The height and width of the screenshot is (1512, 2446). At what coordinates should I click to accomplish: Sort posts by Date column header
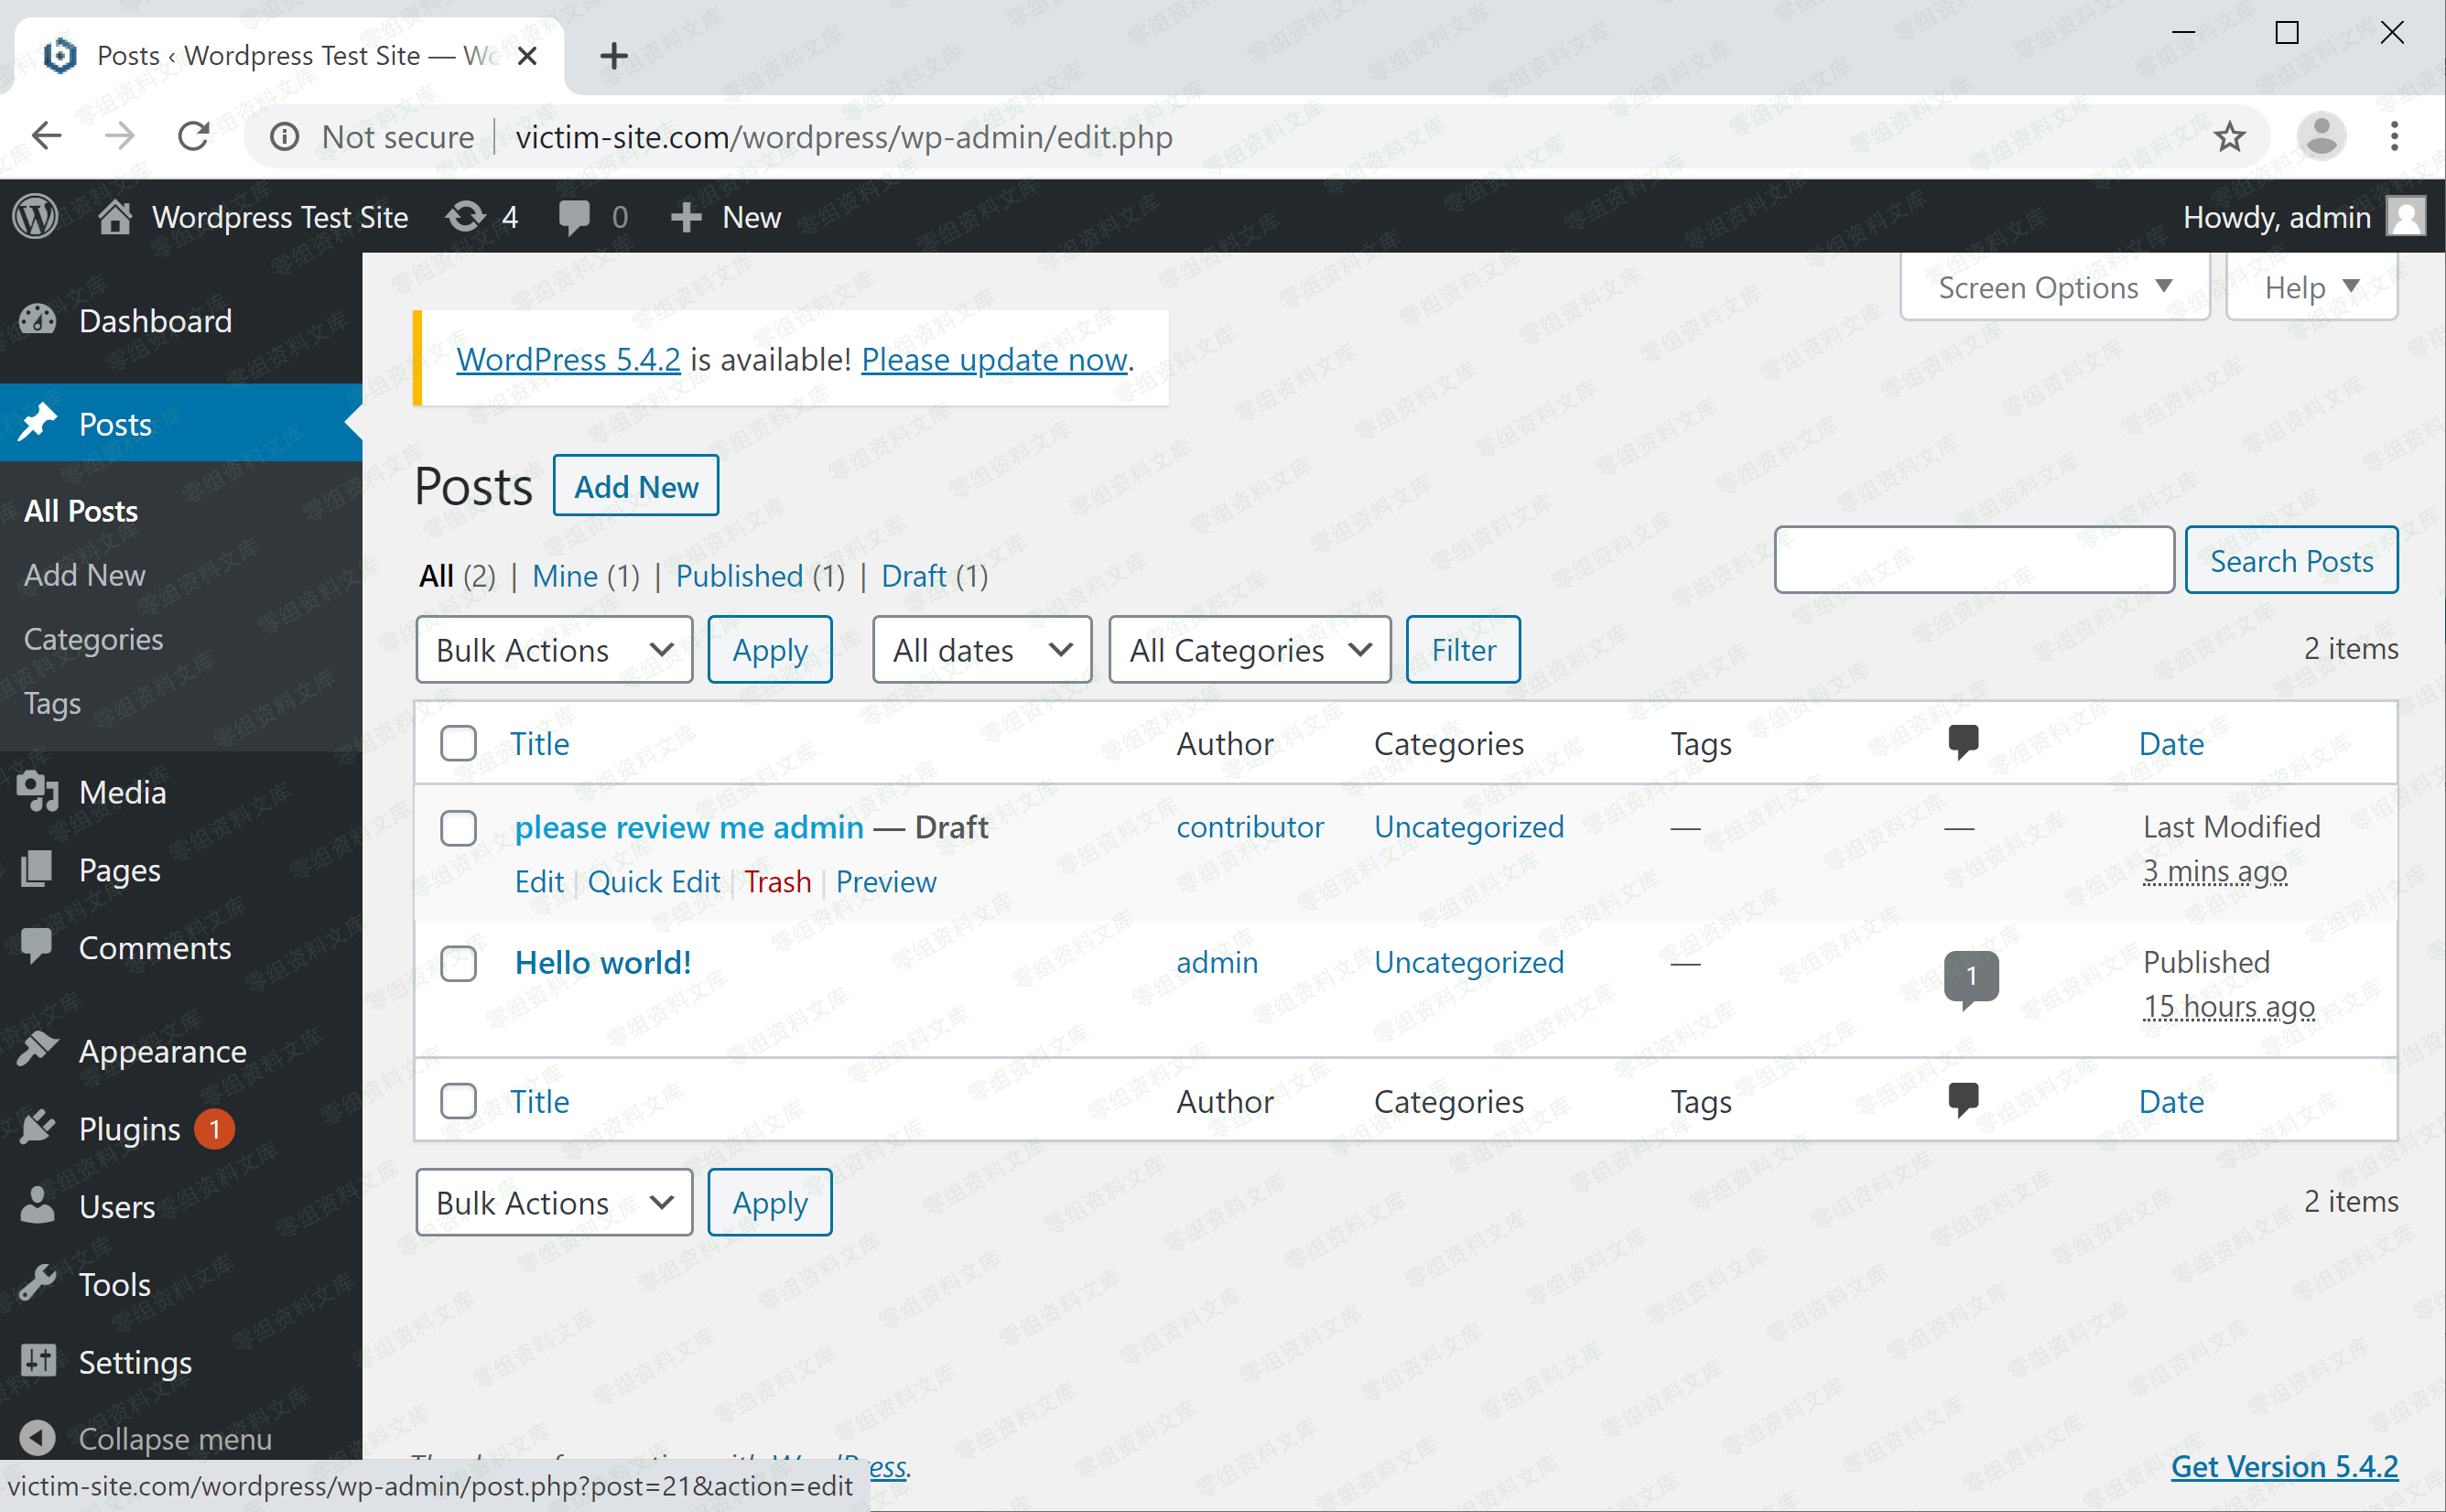pos(2171,743)
